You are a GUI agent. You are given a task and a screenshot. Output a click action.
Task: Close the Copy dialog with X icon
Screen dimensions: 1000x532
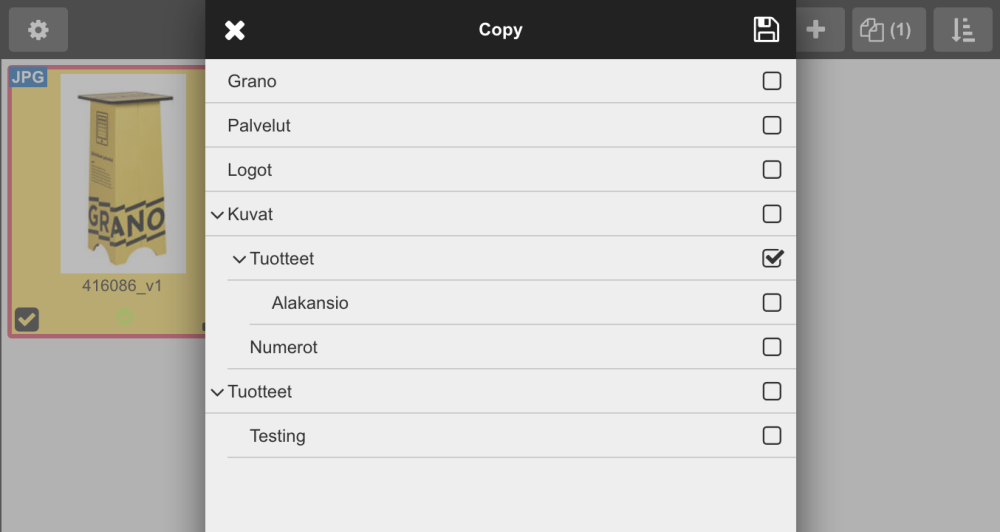(x=235, y=30)
